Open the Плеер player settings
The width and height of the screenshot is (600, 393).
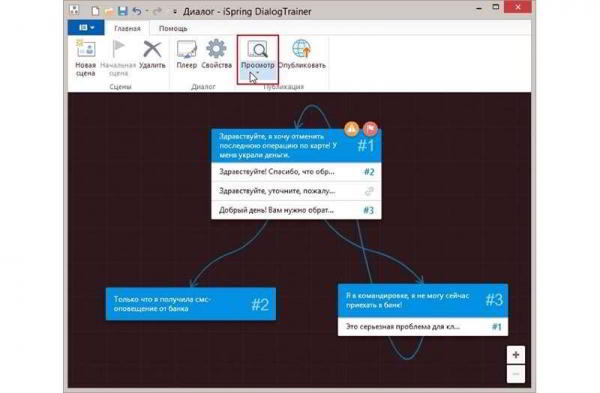(186, 49)
